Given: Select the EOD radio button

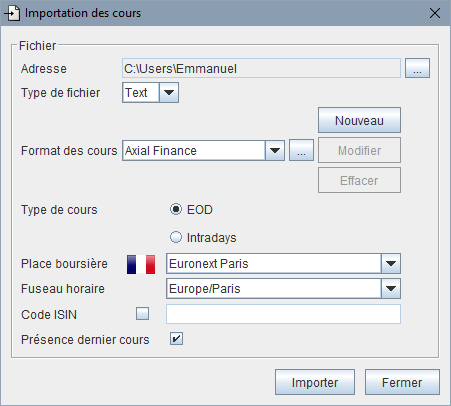Looking at the screenshot, I should click(176, 209).
